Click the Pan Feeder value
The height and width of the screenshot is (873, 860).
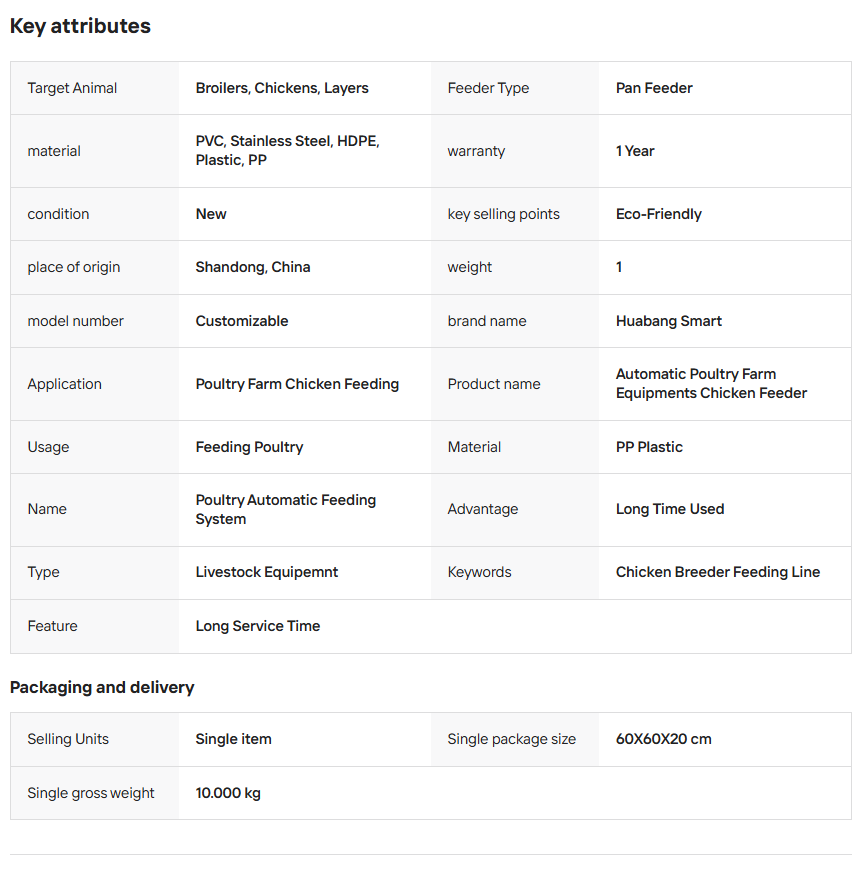coord(654,88)
